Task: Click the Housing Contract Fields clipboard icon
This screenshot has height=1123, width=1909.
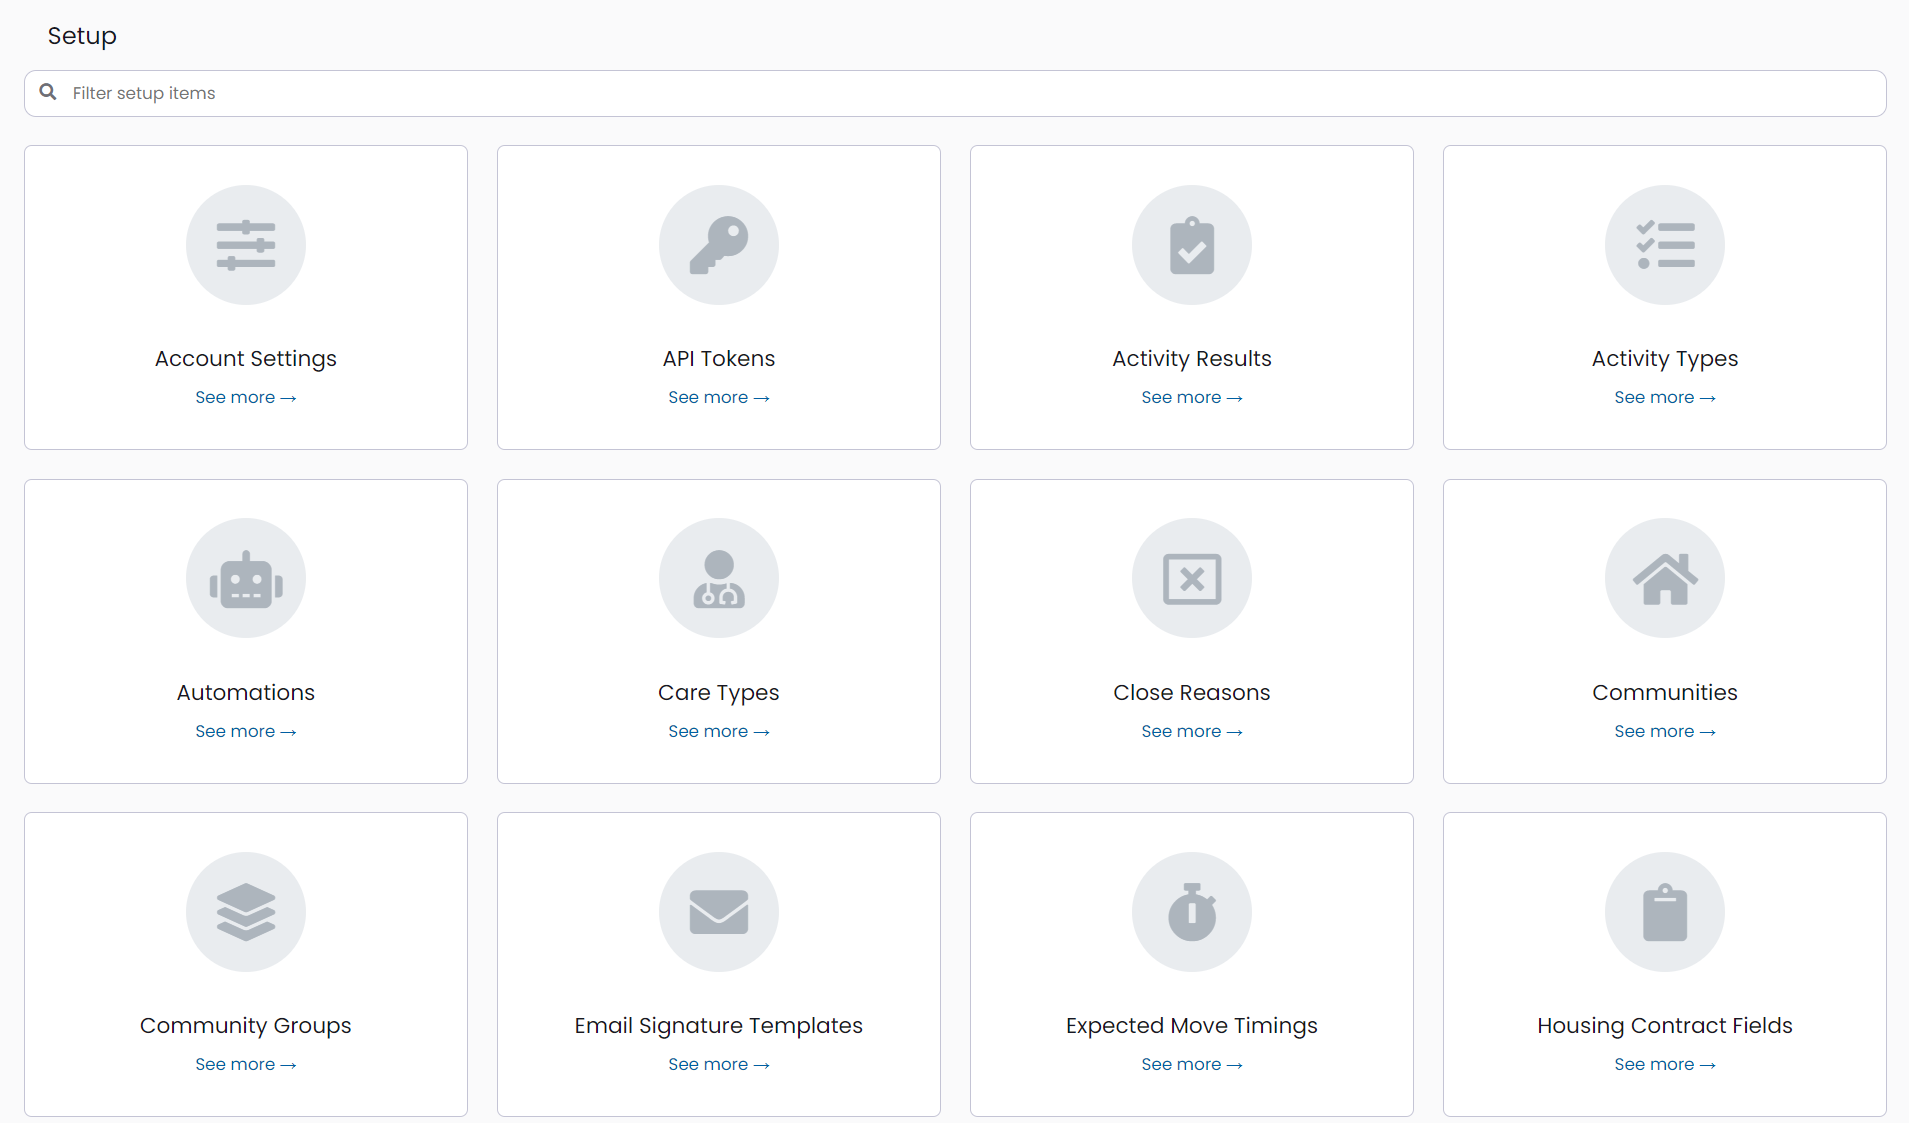Action: (x=1665, y=912)
